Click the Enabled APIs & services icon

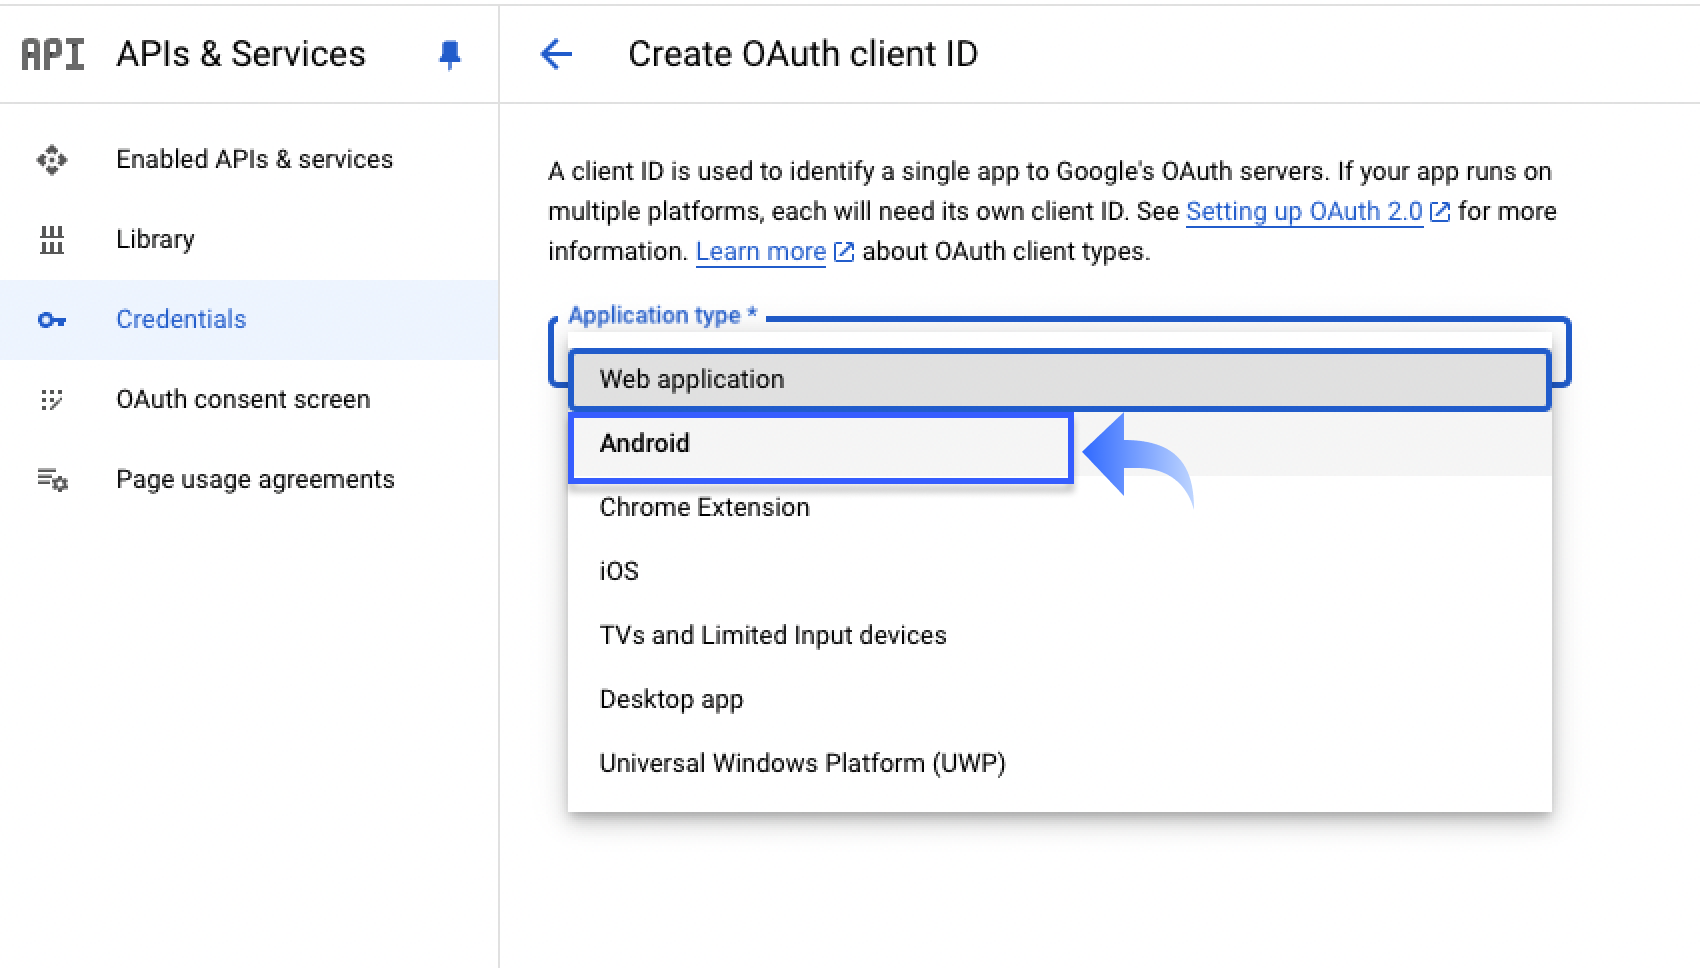(52, 159)
